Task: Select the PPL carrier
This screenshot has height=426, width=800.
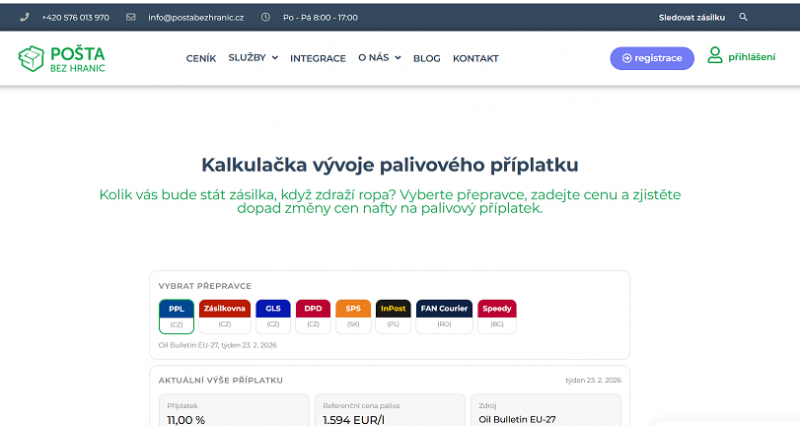Action: (x=176, y=316)
